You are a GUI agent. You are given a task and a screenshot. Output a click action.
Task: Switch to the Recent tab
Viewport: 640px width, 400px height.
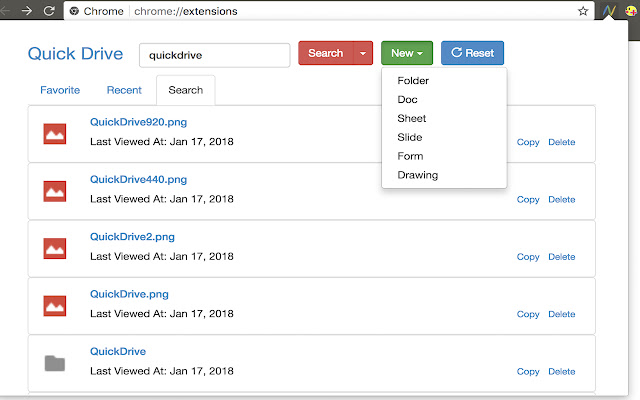coord(124,90)
